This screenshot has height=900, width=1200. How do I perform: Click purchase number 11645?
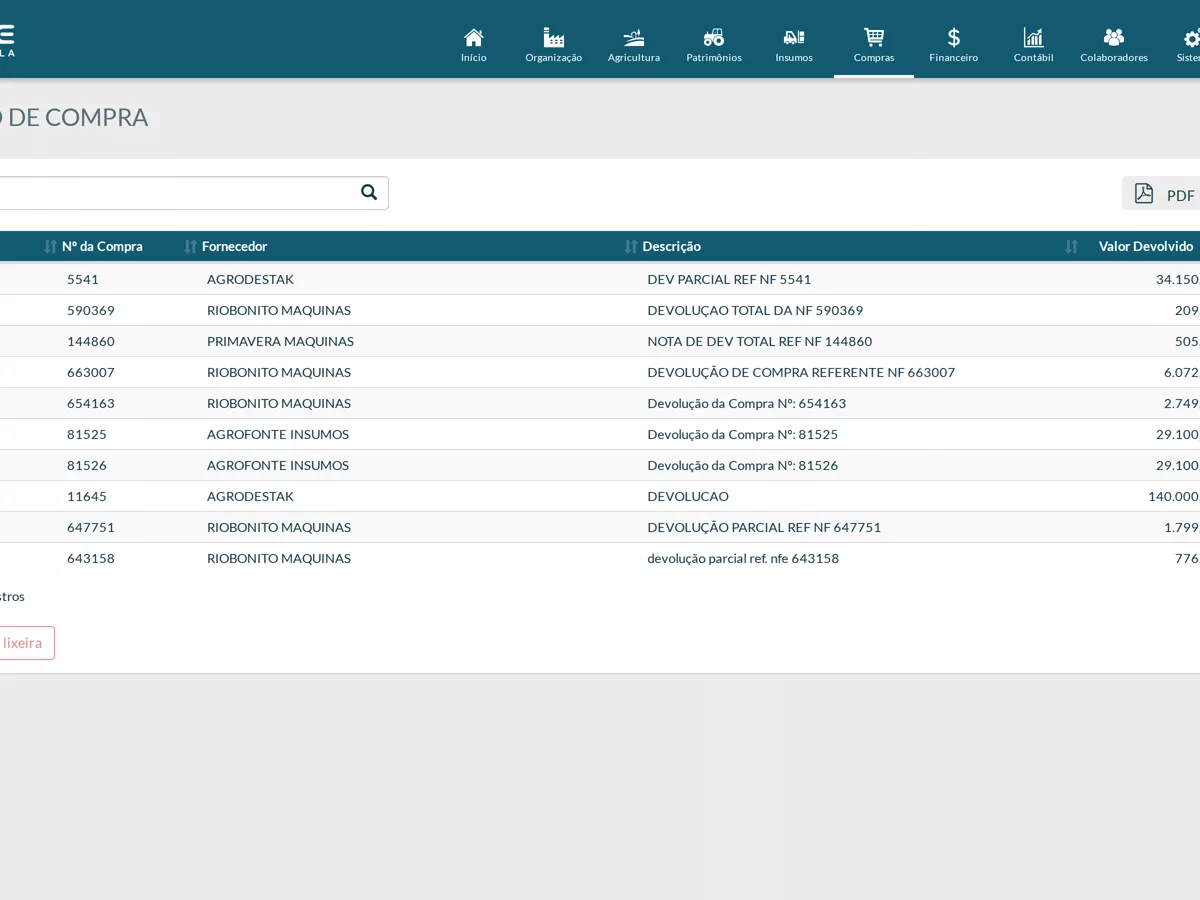pyautogui.click(x=87, y=496)
